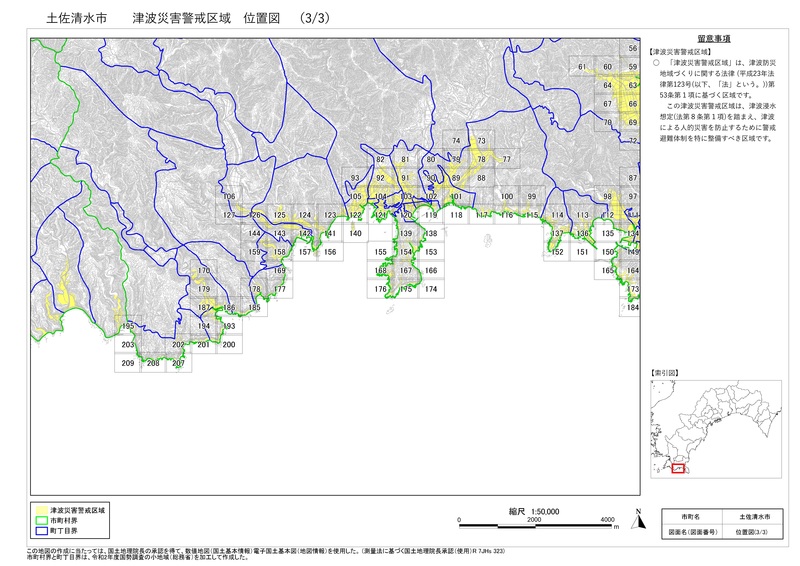Select map grid cell 155
Viewport: 800px width, 566px height.
click(380, 252)
